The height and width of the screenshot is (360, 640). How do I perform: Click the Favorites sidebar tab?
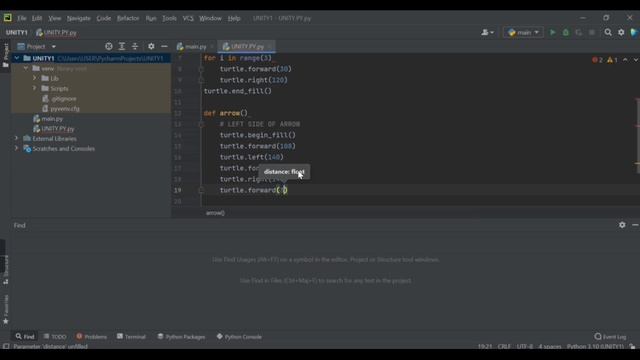click(5, 310)
